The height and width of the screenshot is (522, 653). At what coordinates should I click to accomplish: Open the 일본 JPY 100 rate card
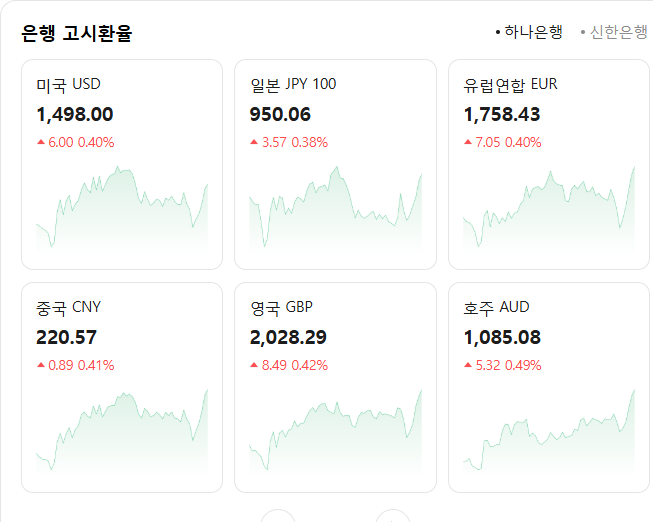pos(335,165)
